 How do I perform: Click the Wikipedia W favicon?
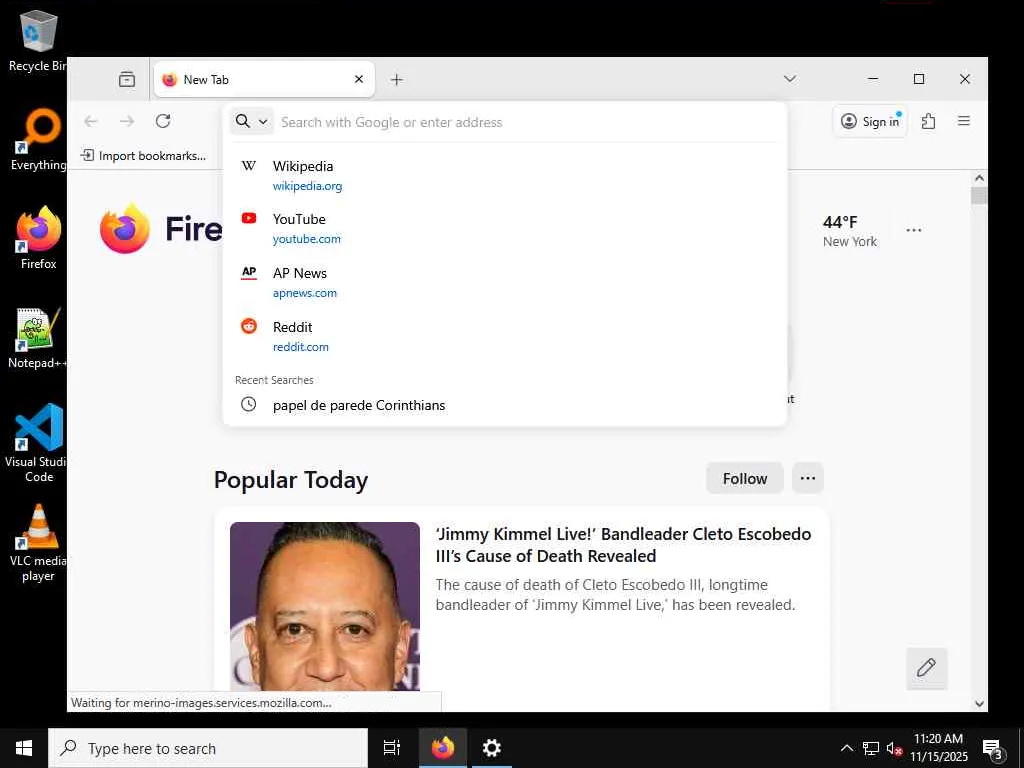249,166
